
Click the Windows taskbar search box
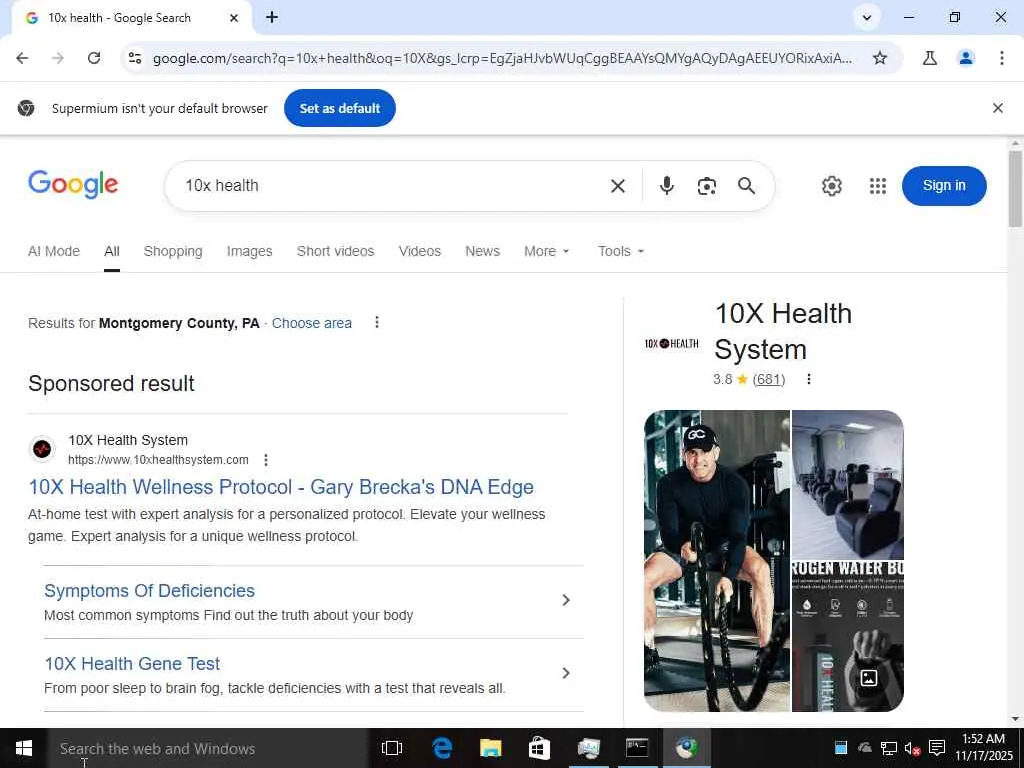(x=208, y=748)
